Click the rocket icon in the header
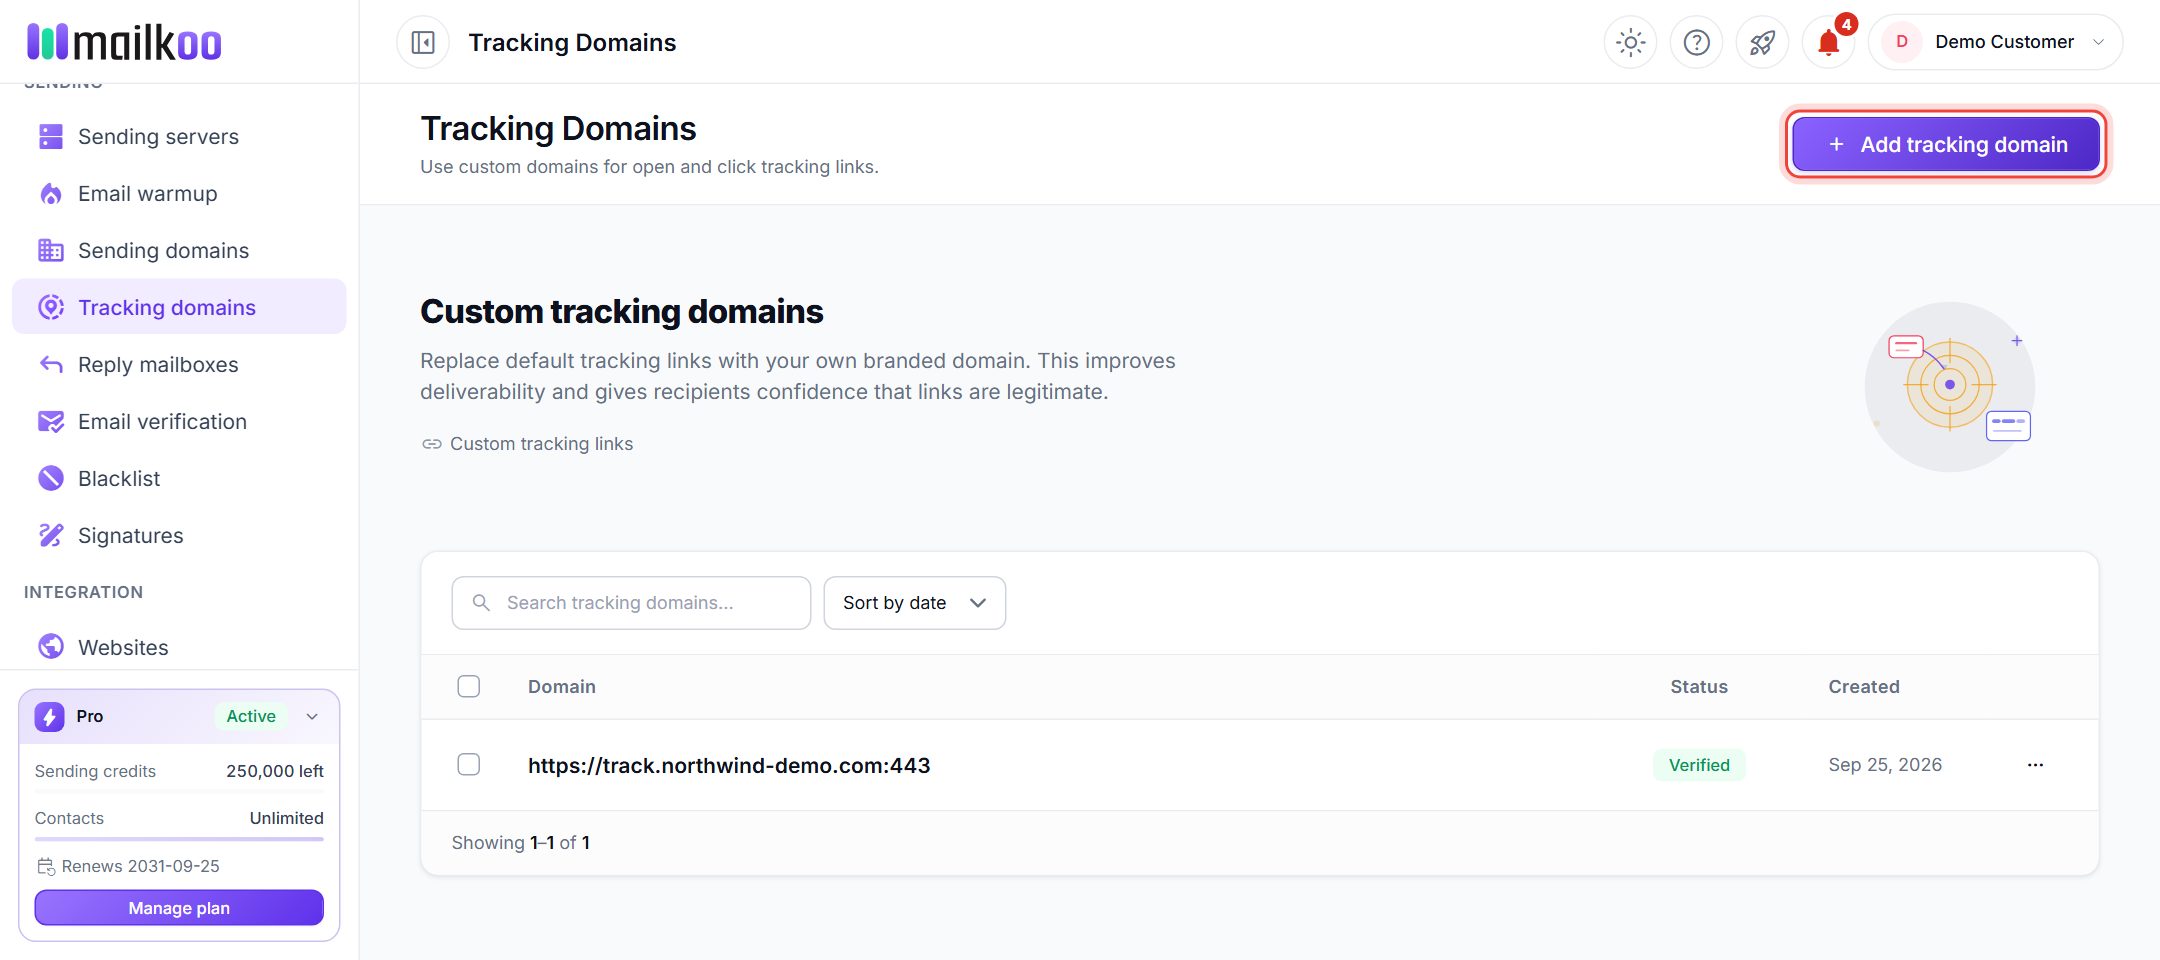Screen dimensions: 2160x960 point(1762,43)
